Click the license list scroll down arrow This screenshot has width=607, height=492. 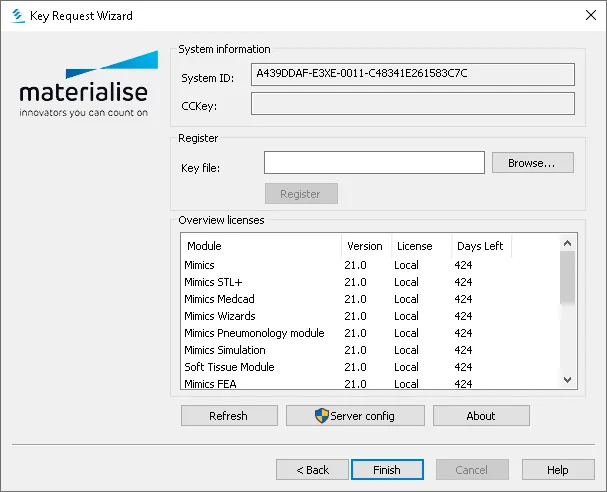pyautogui.click(x=568, y=380)
